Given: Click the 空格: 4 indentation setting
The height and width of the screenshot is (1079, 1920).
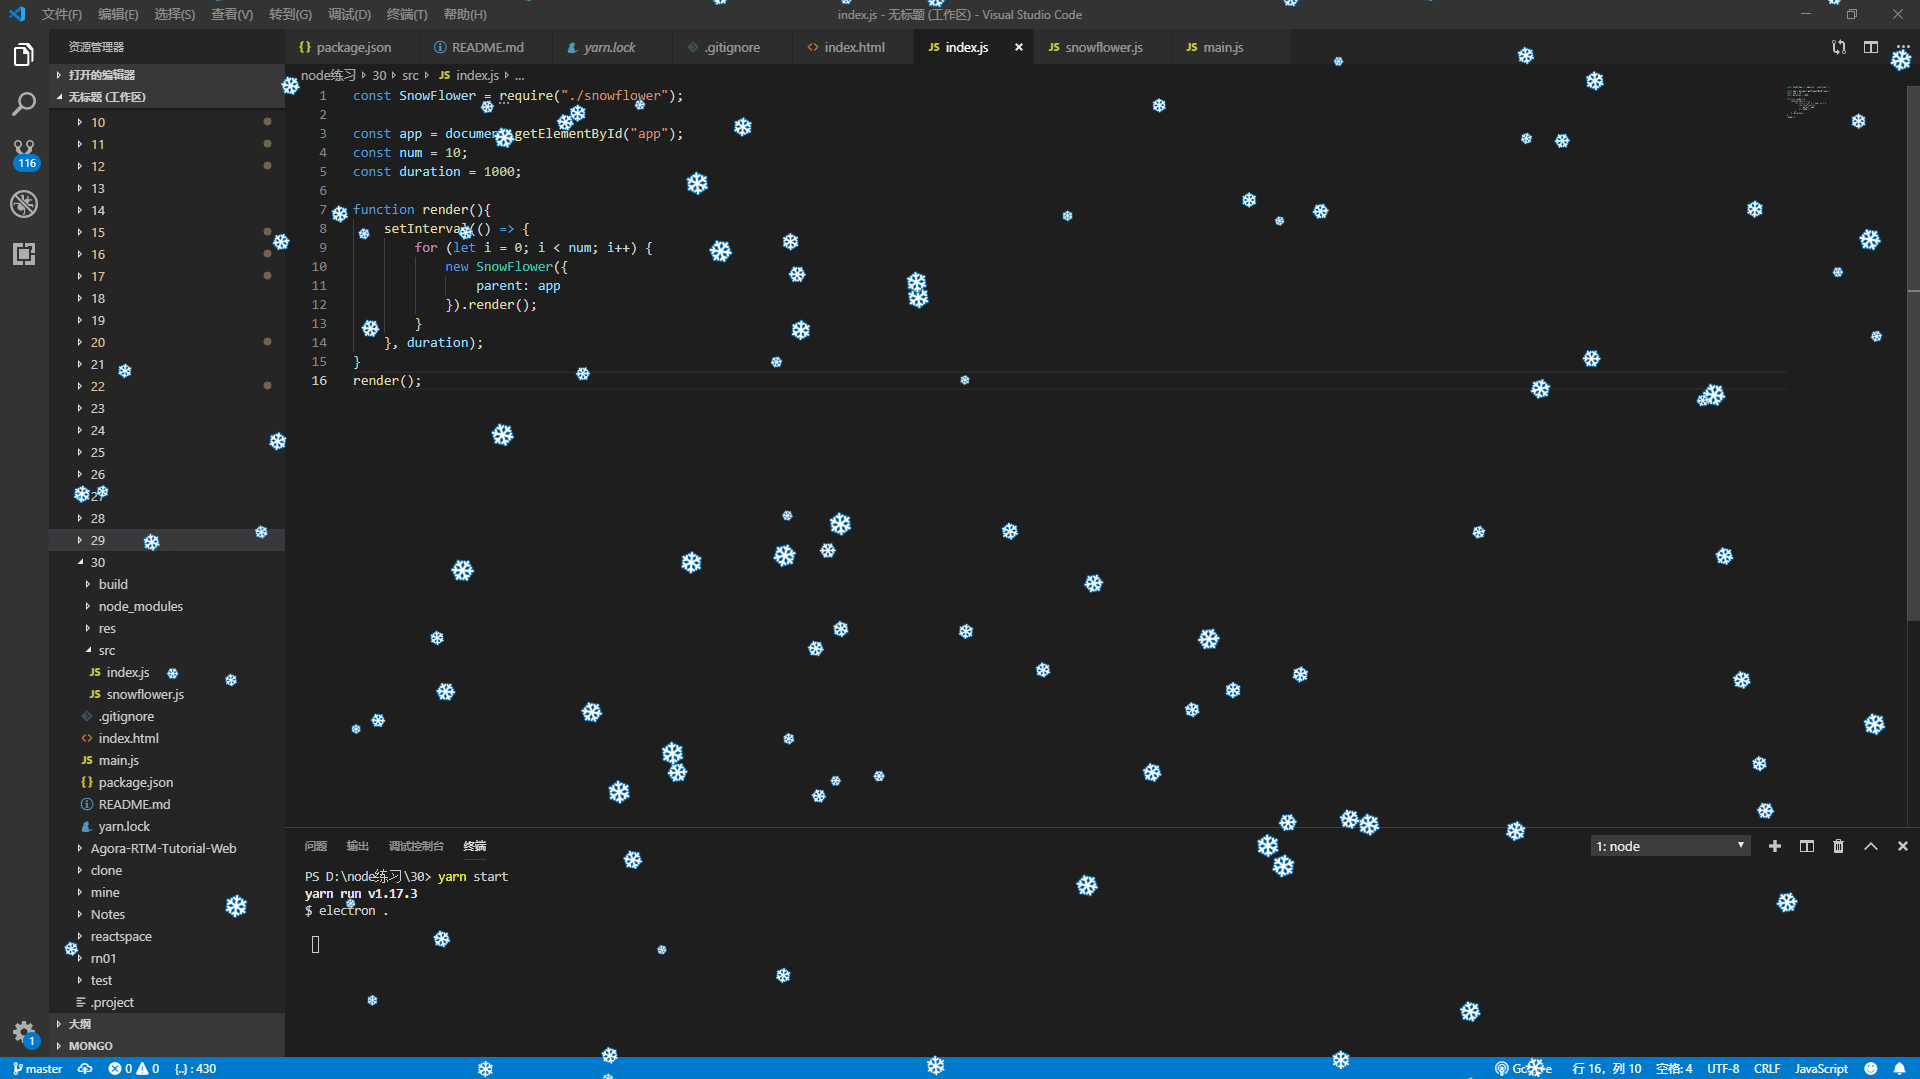Looking at the screenshot, I should point(1674,1068).
